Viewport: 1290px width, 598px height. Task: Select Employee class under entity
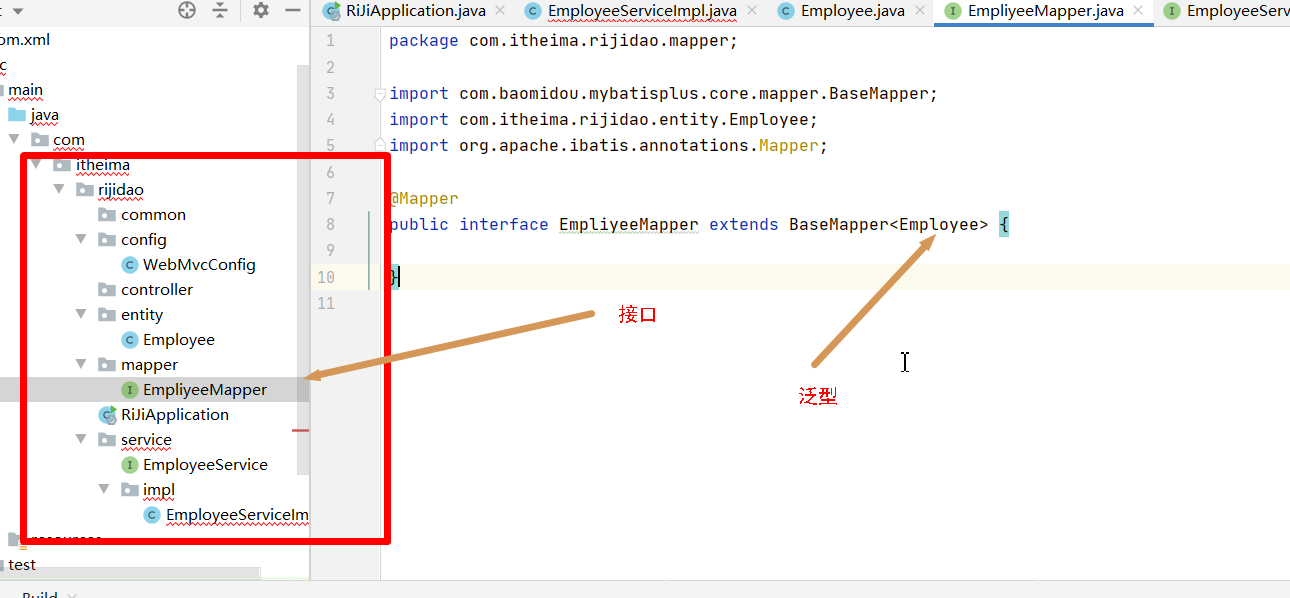179,339
